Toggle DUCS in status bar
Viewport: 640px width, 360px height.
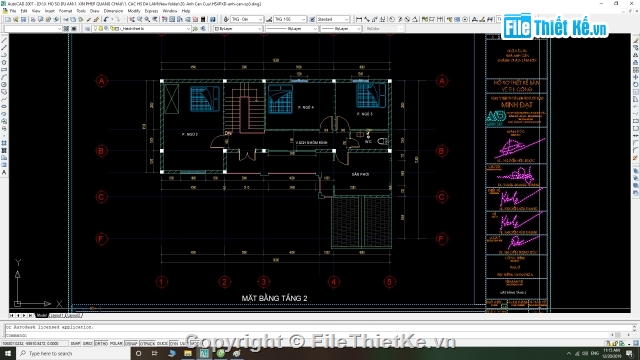(162, 343)
